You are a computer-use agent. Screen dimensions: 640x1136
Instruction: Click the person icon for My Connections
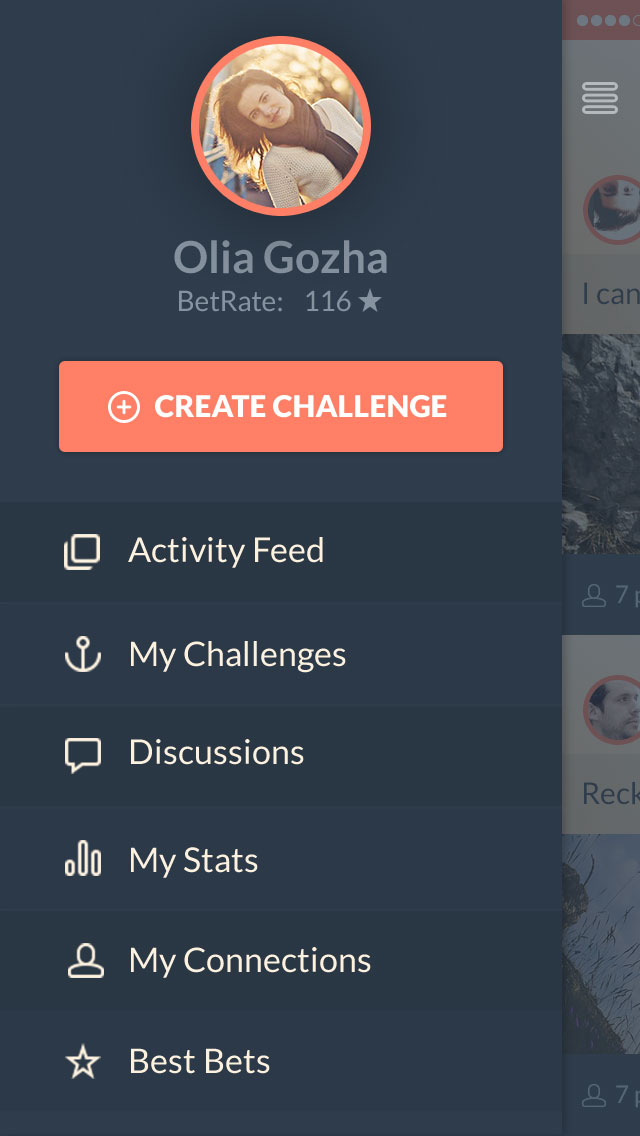pyautogui.click(x=85, y=960)
